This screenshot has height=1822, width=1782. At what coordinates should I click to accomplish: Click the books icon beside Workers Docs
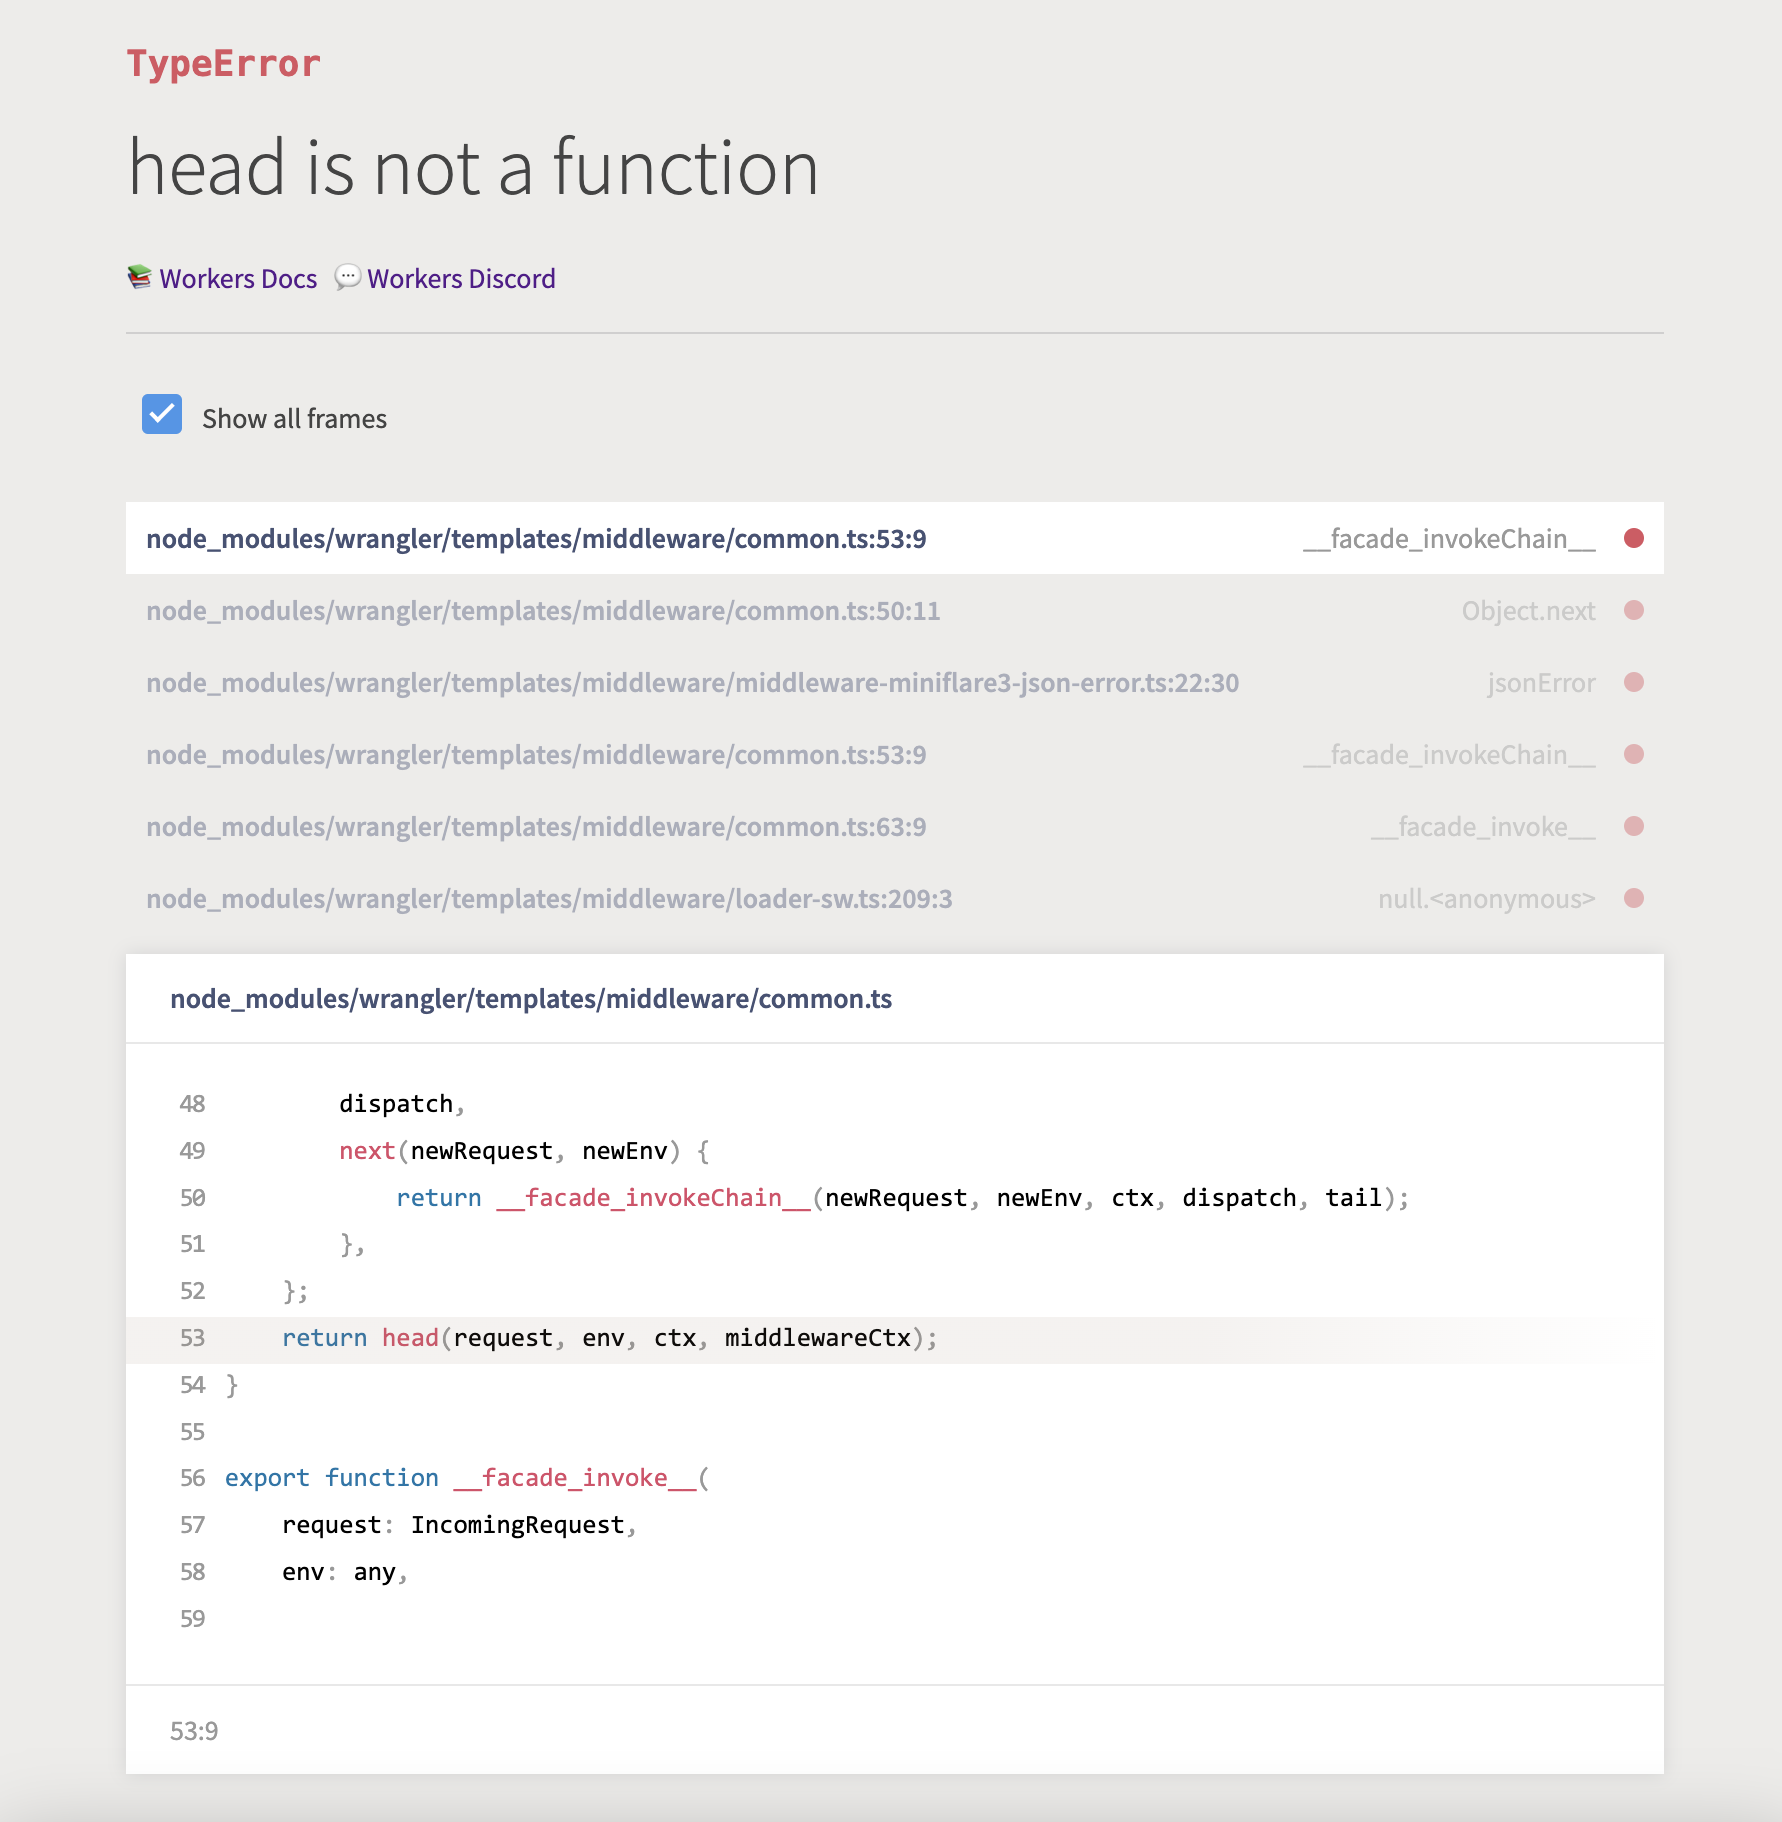pyautogui.click(x=140, y=277)
